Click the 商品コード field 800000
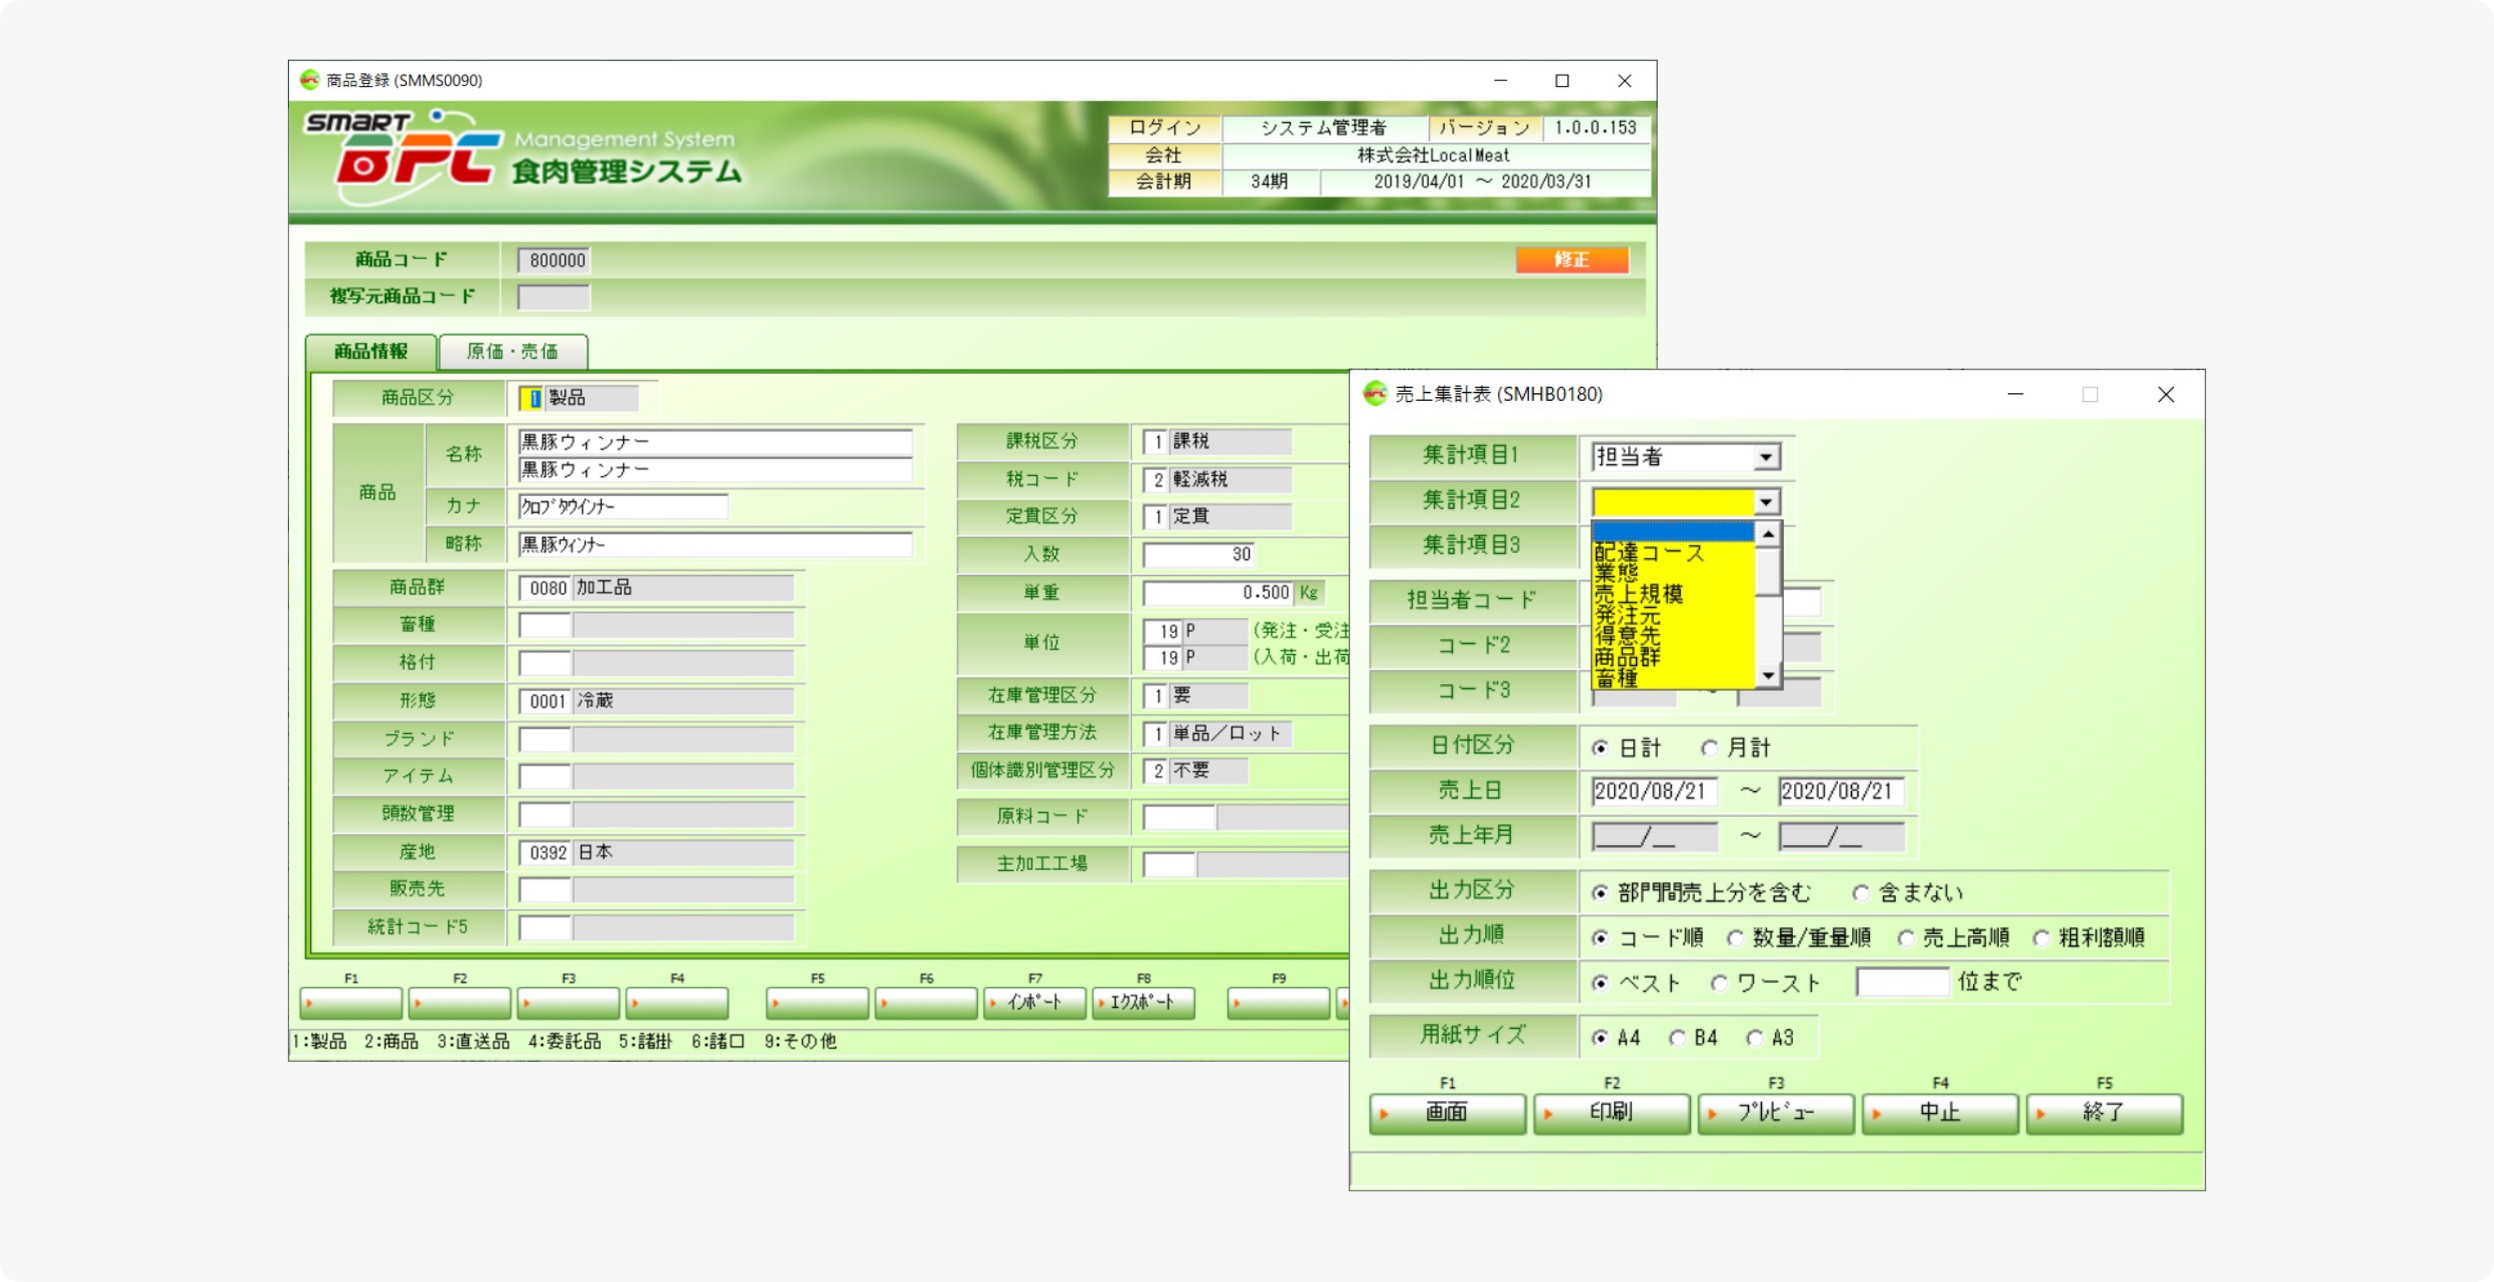2494x1282 pixels. 553,260
